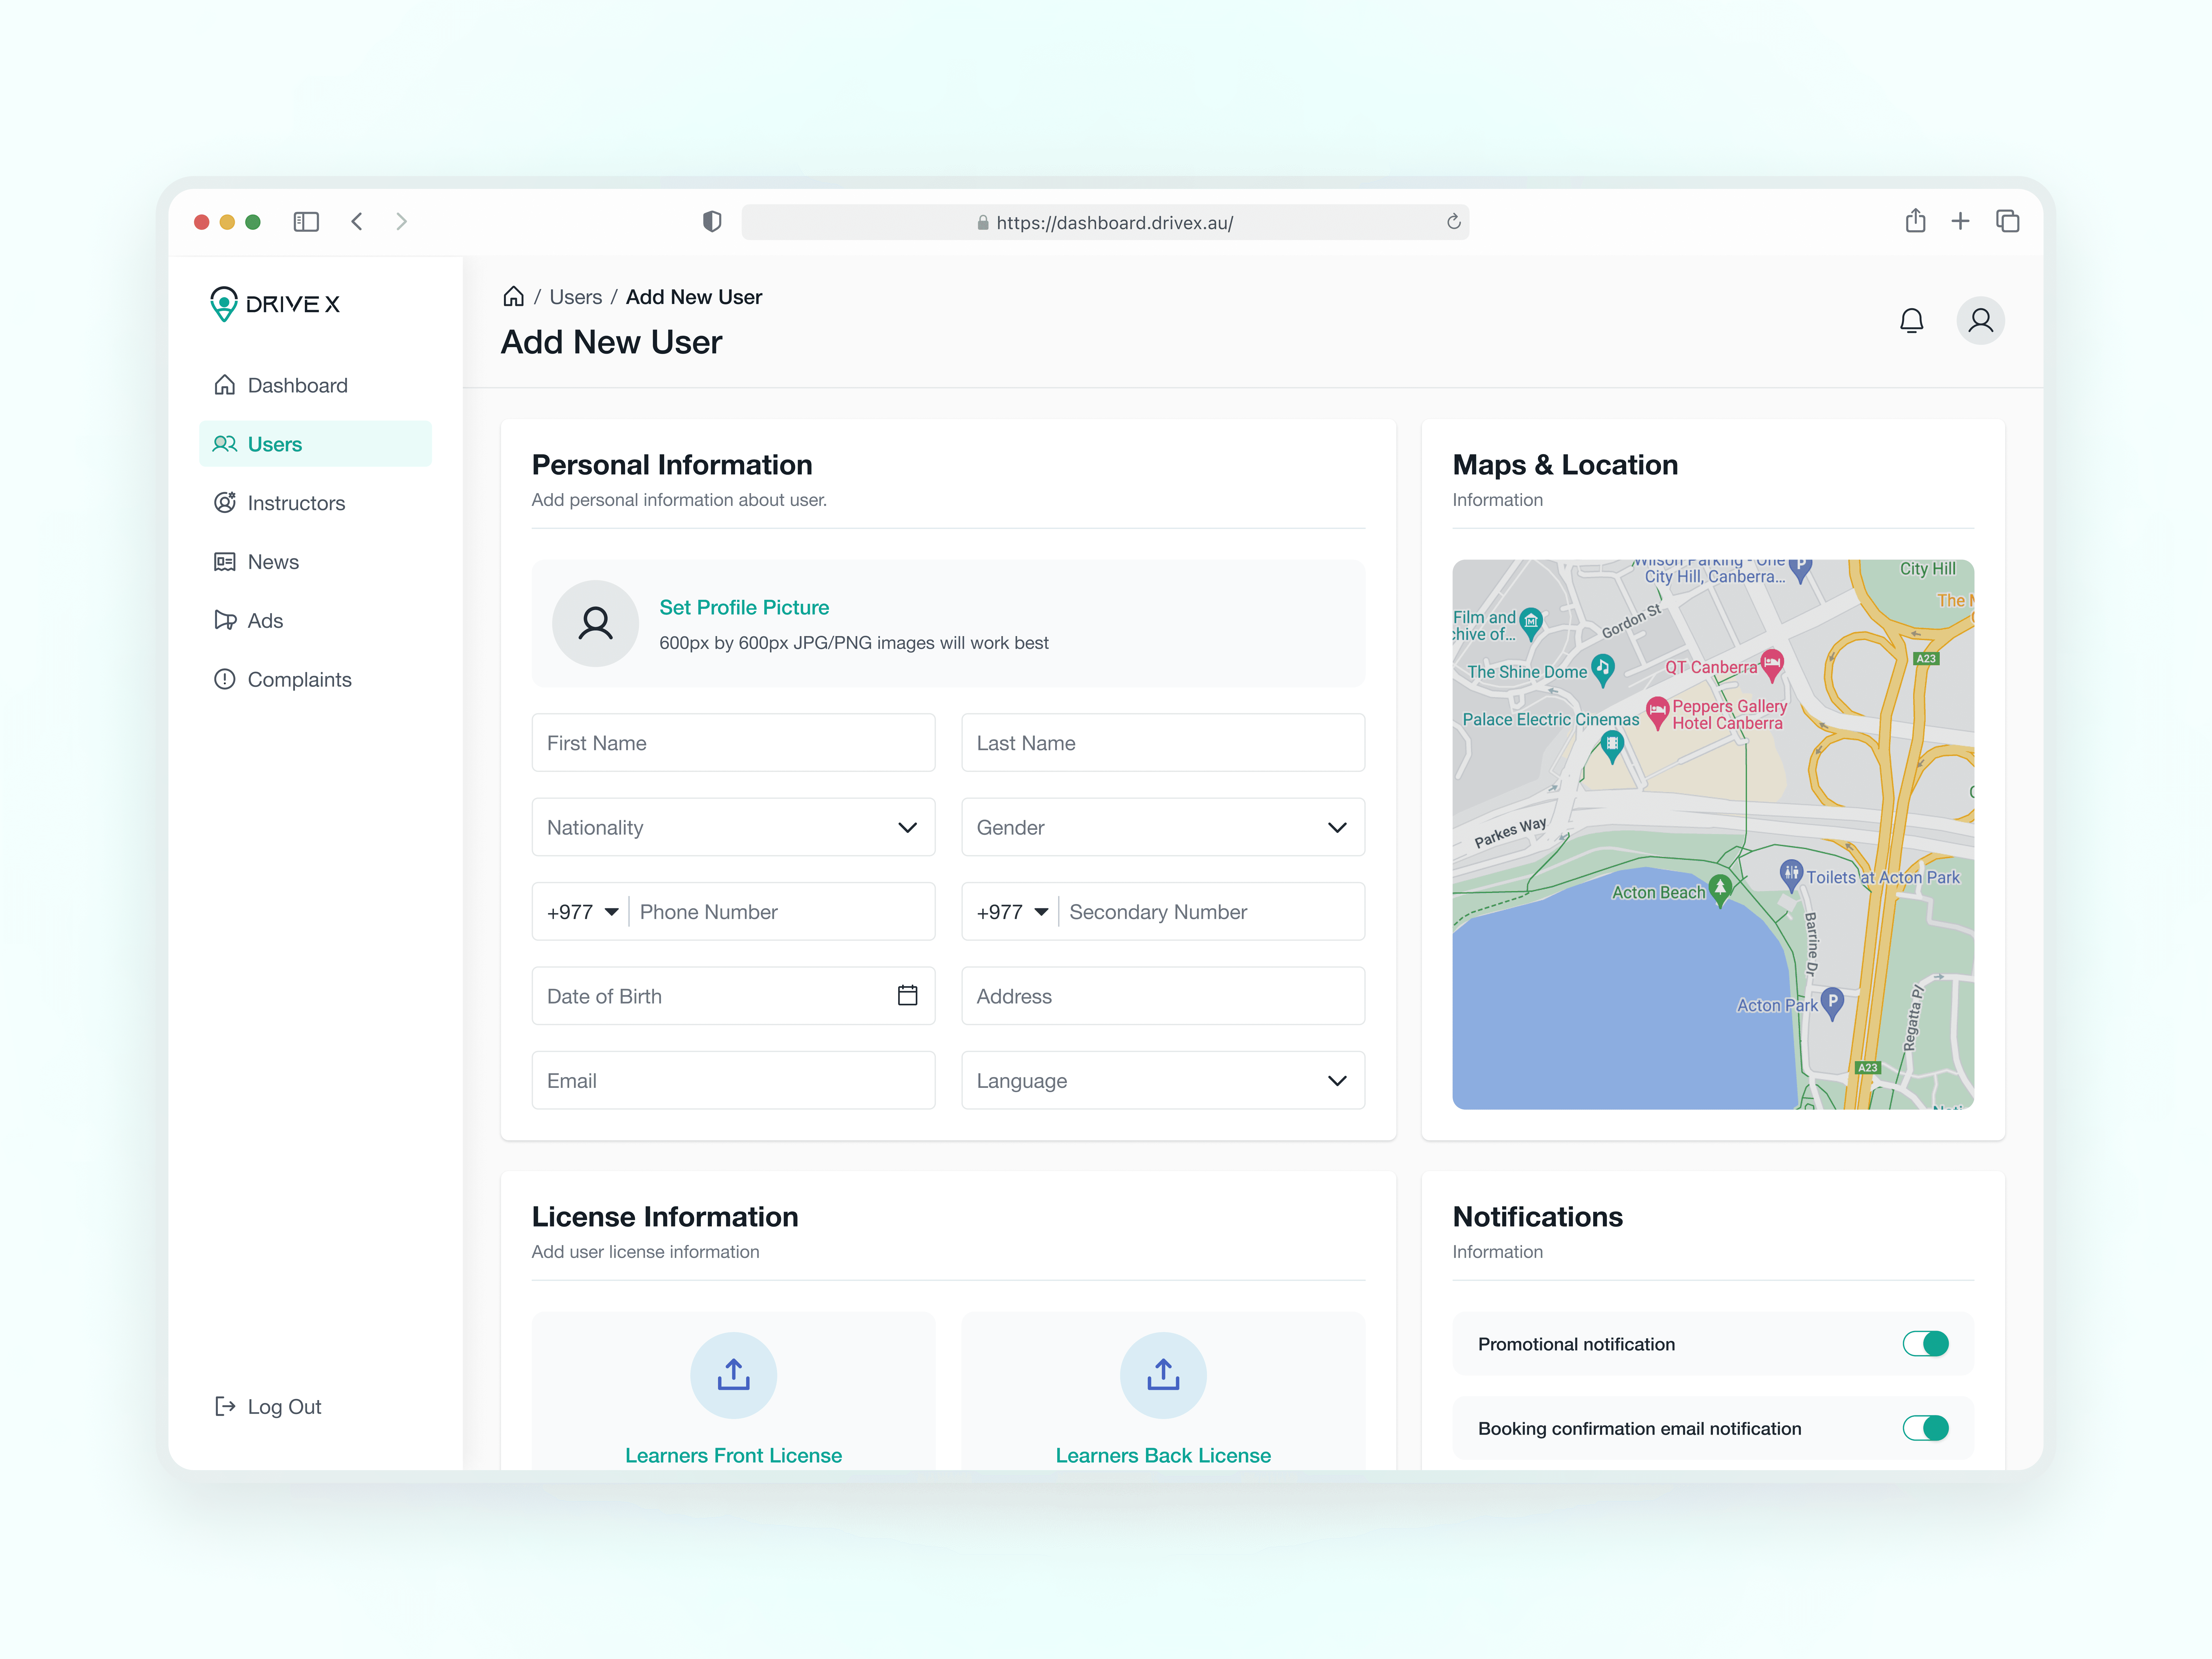Click the home breadcrumb icon
The image size is (2212, 1659).
(x=513, y=297)
